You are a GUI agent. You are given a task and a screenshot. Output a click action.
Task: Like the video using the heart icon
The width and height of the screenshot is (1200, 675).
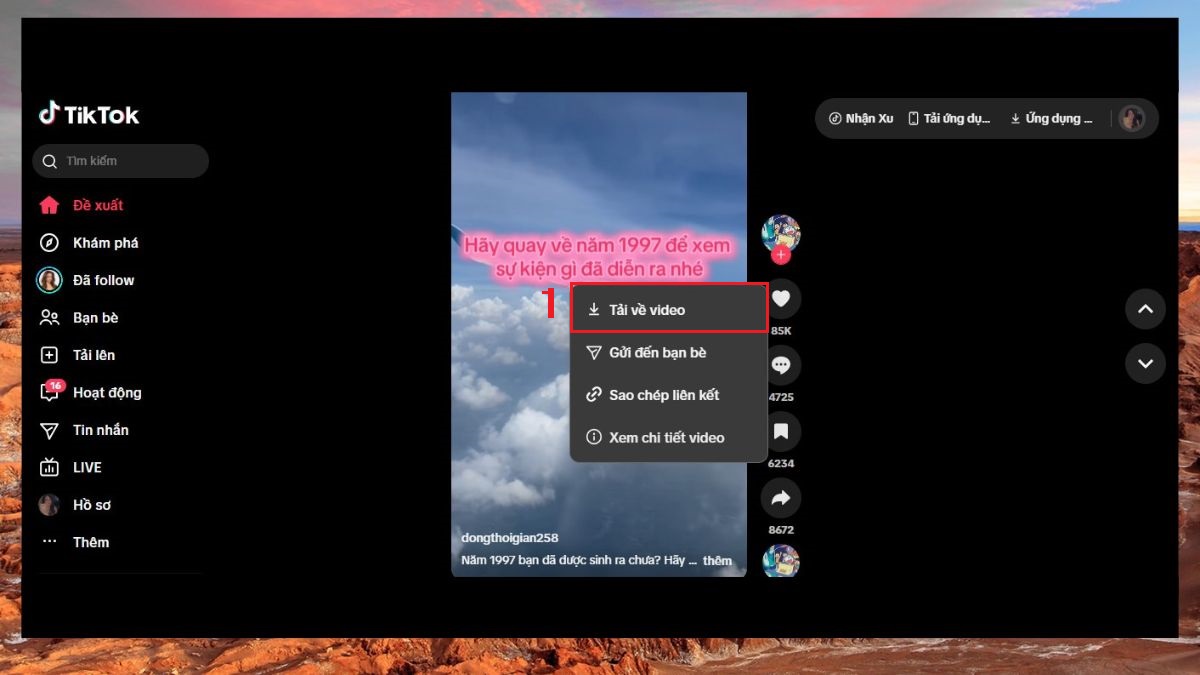[x=781, y=299]
